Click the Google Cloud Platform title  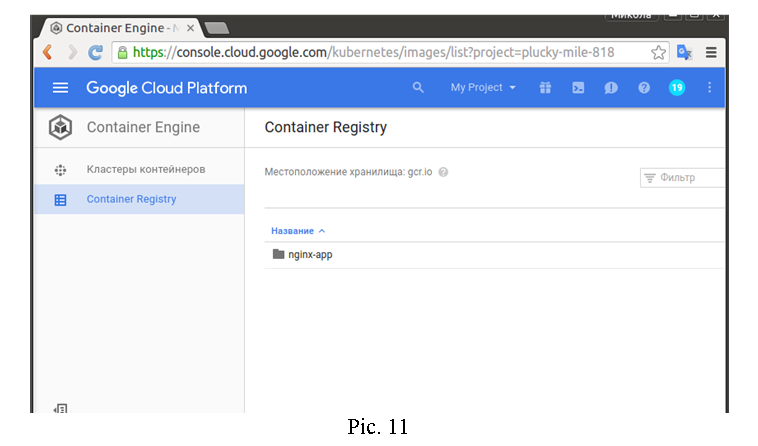point(167,88)
